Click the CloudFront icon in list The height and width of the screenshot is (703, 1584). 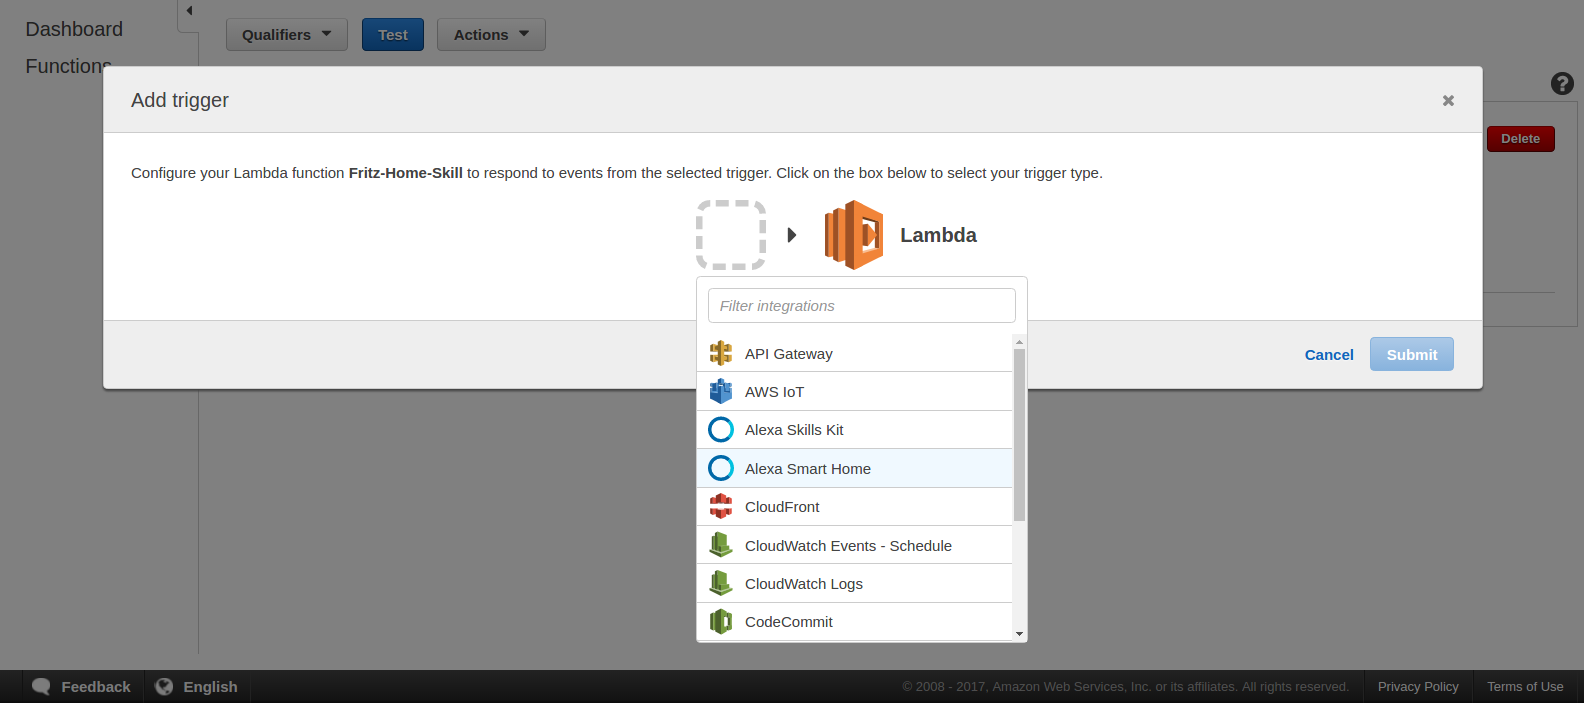point(720,507)
